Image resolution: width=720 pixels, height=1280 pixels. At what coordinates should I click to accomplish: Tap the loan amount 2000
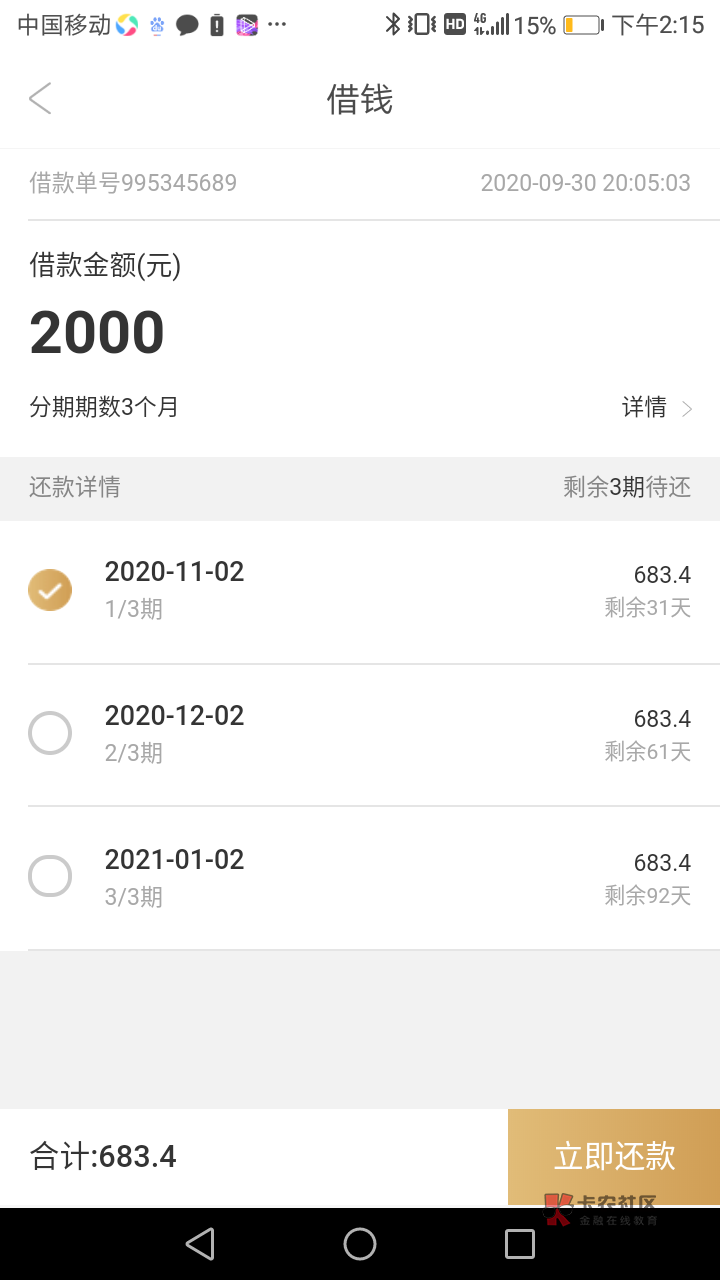(x=97, y=333)
